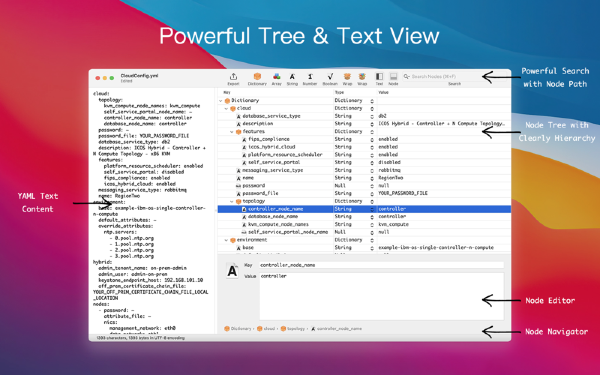Click the dictionary icon beside the cloud tree row
This screenshot has width=600, height=375.
pyautogui.click(x=233, y=109)
